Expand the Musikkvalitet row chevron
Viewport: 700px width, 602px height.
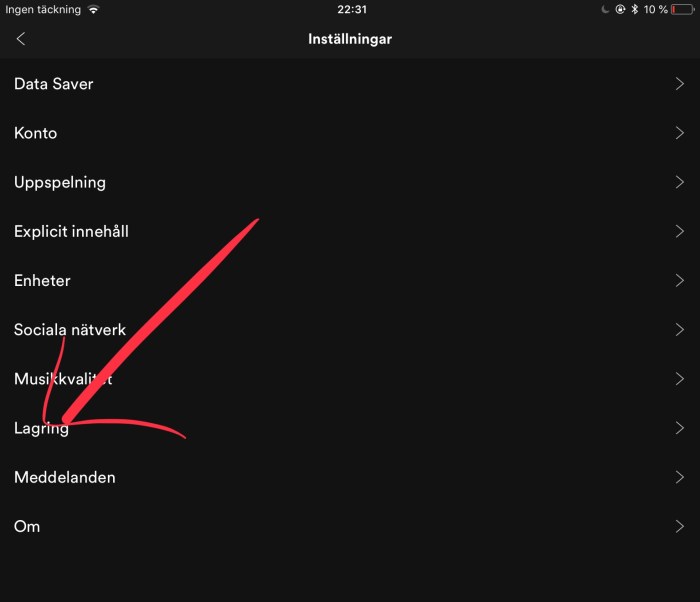click(x=679, y=379)
